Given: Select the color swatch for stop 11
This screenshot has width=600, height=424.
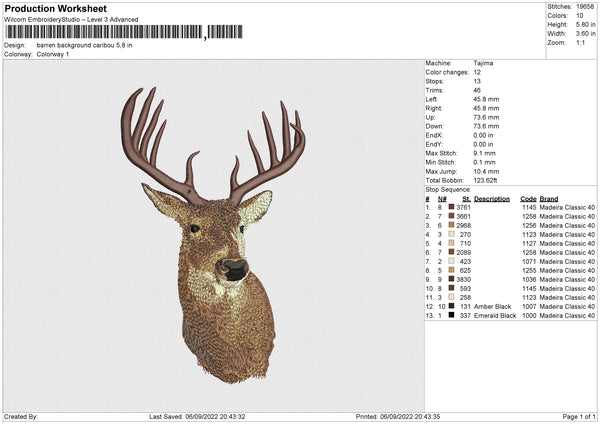Looking at the screenshot, I should pos(452,297).
